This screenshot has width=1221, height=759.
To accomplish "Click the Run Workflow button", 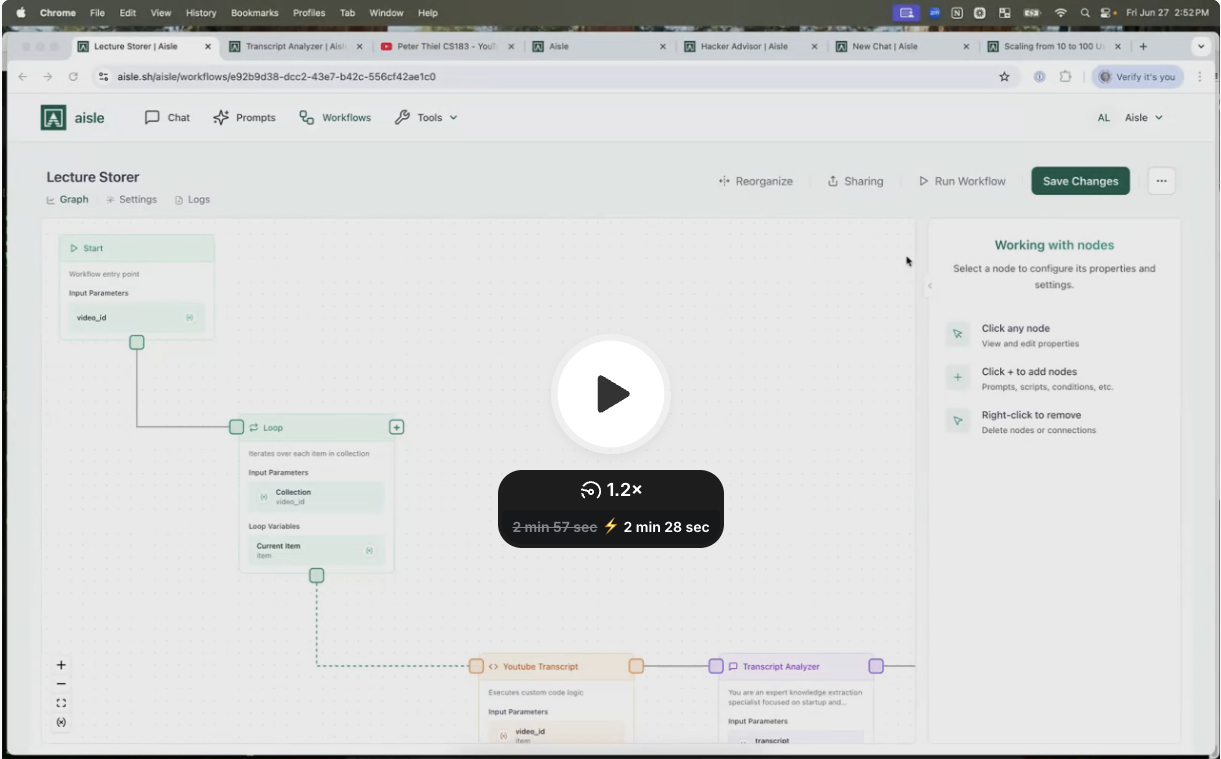I will 962,182.
